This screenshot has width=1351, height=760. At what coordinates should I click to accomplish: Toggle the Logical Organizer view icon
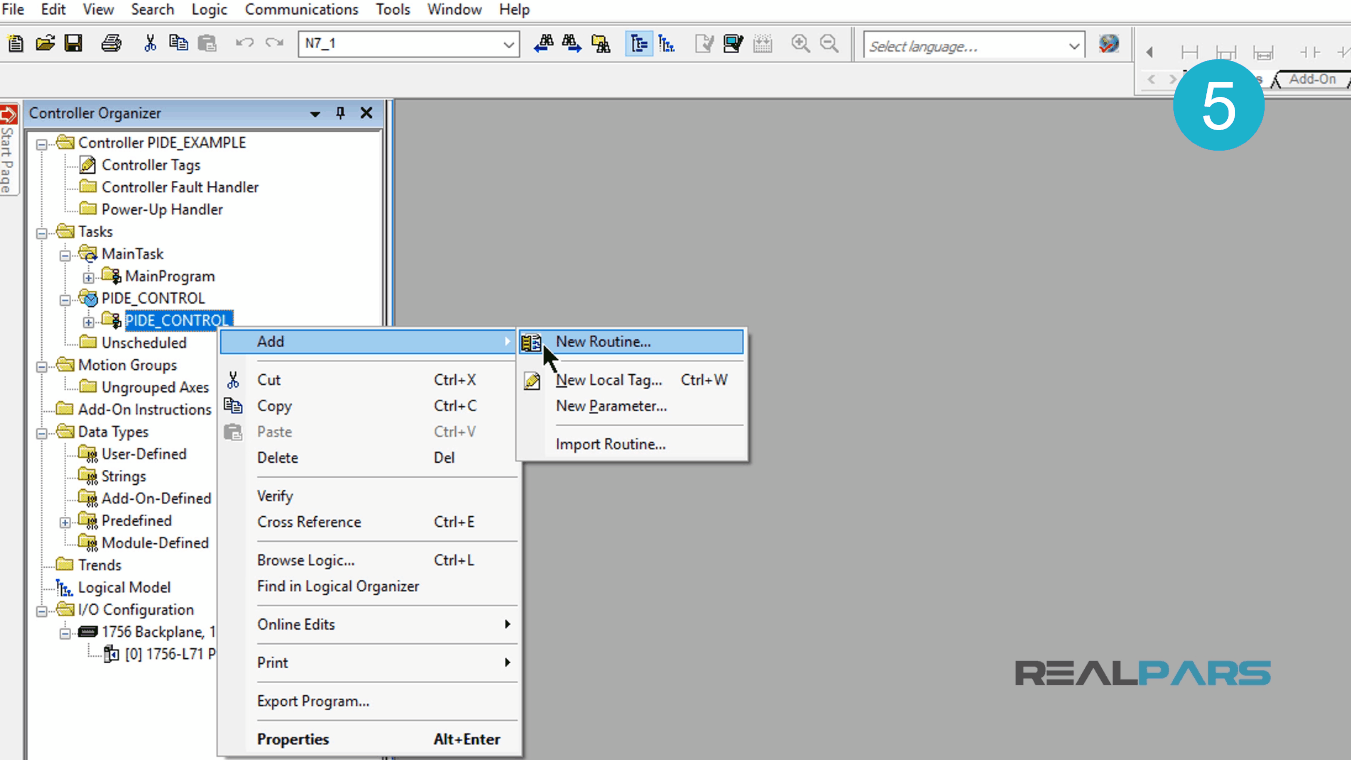tap(667, 44)
